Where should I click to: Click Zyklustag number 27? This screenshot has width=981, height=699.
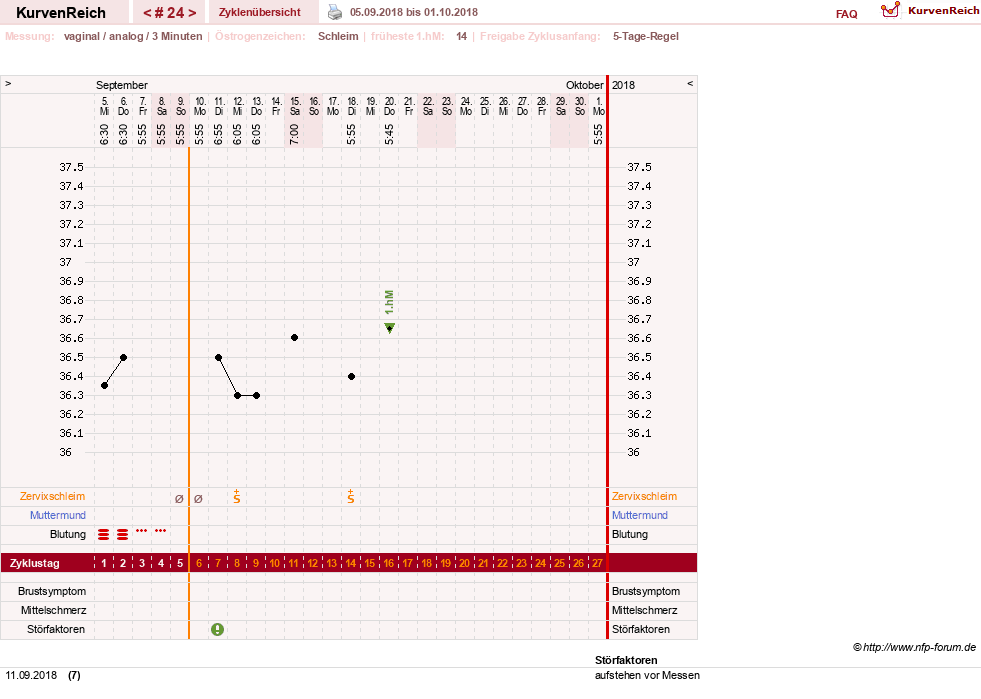[597, 563]
